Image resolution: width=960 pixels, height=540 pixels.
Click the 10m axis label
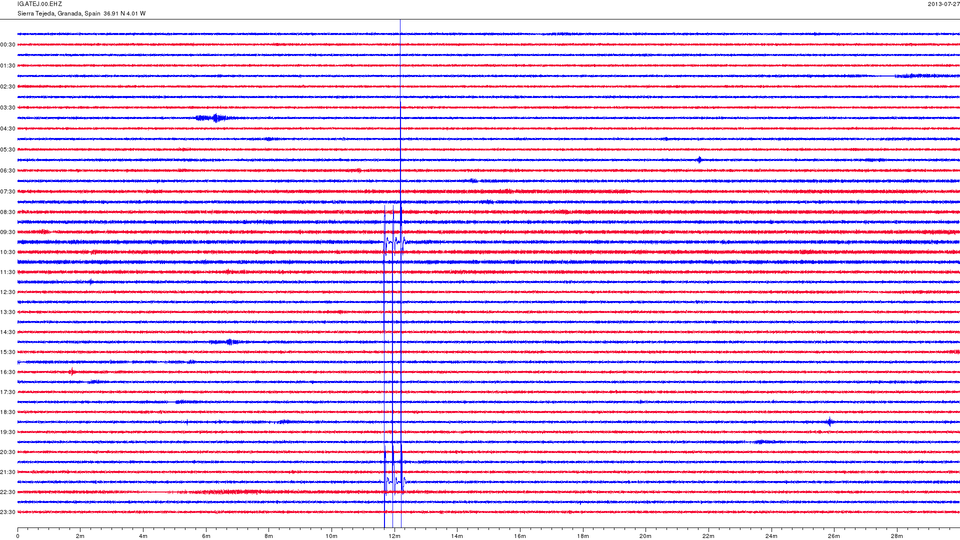coord(331,536)
